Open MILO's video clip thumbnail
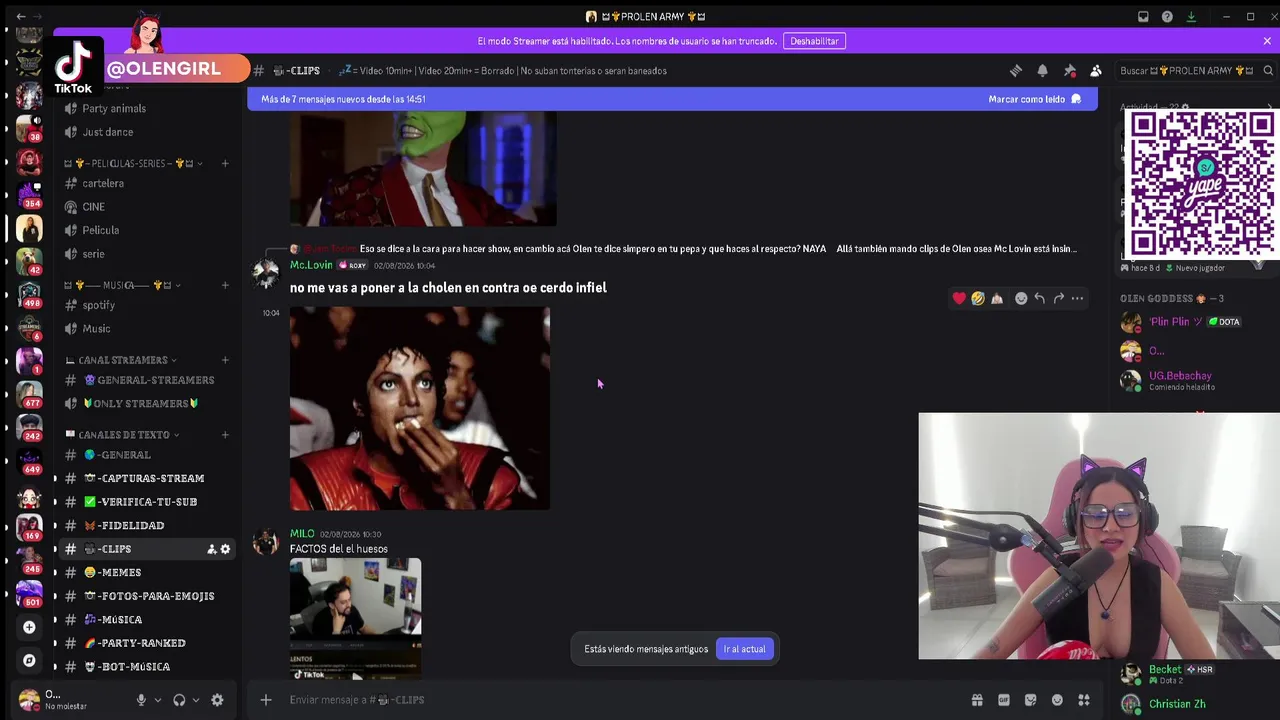The height and width of the screenshot is (720, 1280). click(355, 619)
